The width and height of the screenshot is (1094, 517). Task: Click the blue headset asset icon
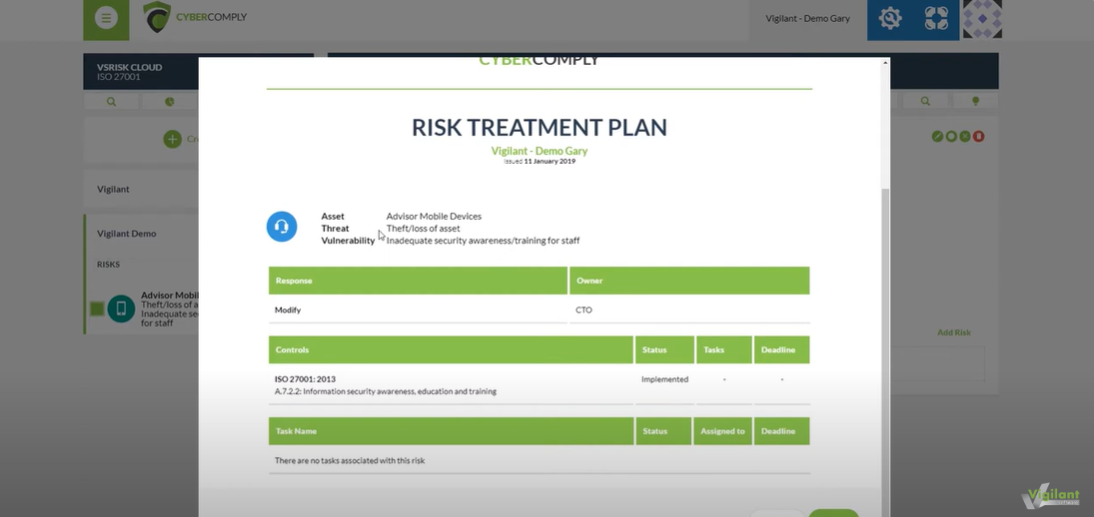(x=282, y=227)
